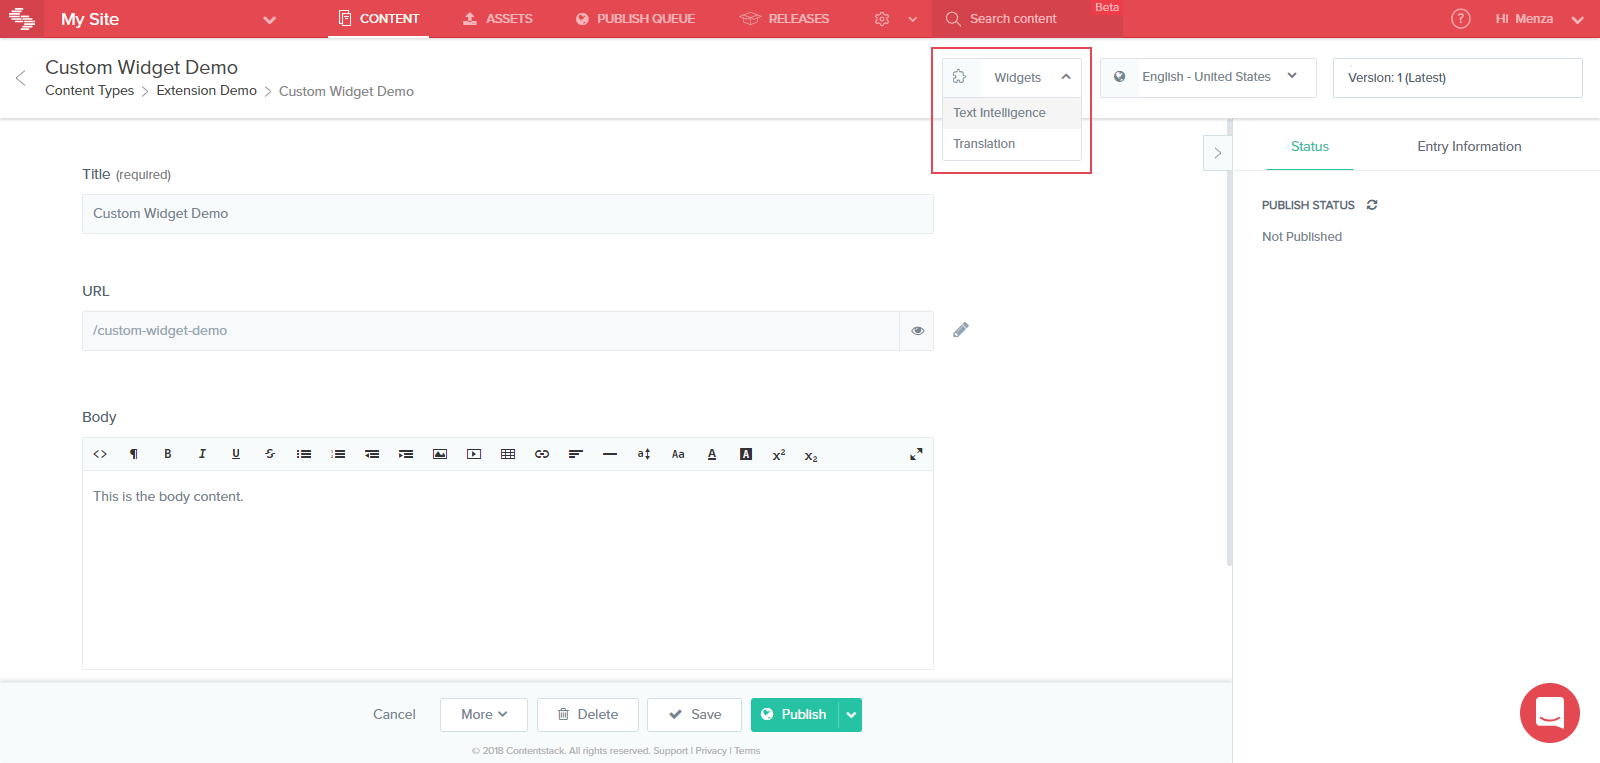Open the font size tool

pos(644,454)
